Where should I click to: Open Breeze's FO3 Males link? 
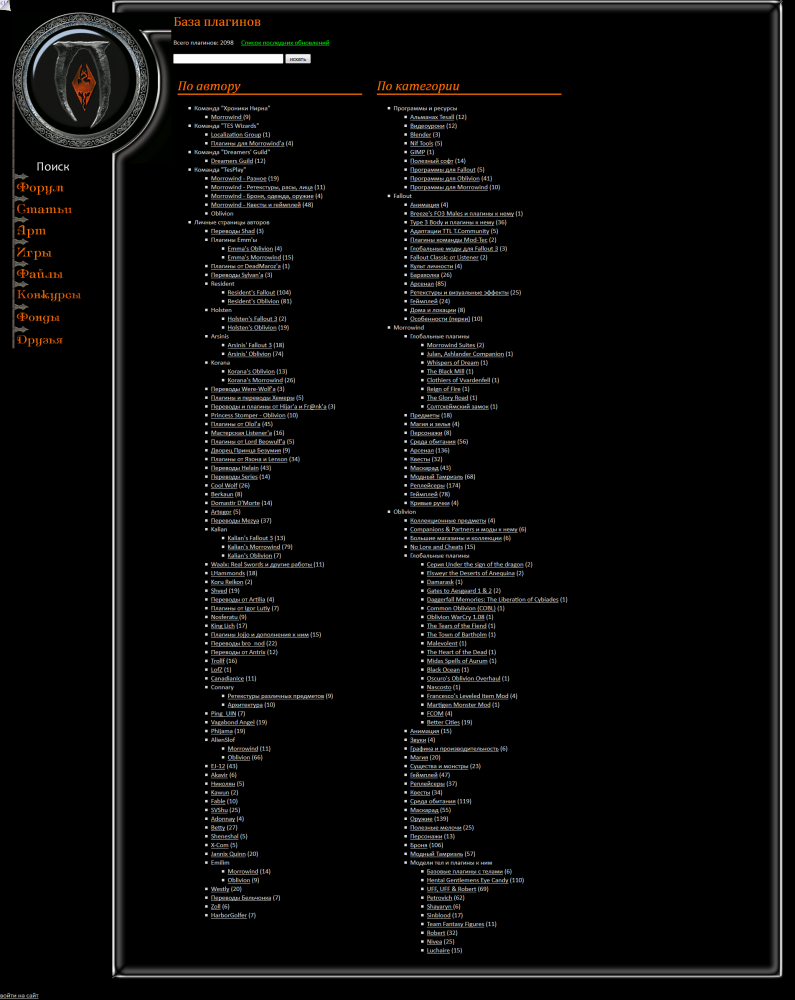[462, 214]
